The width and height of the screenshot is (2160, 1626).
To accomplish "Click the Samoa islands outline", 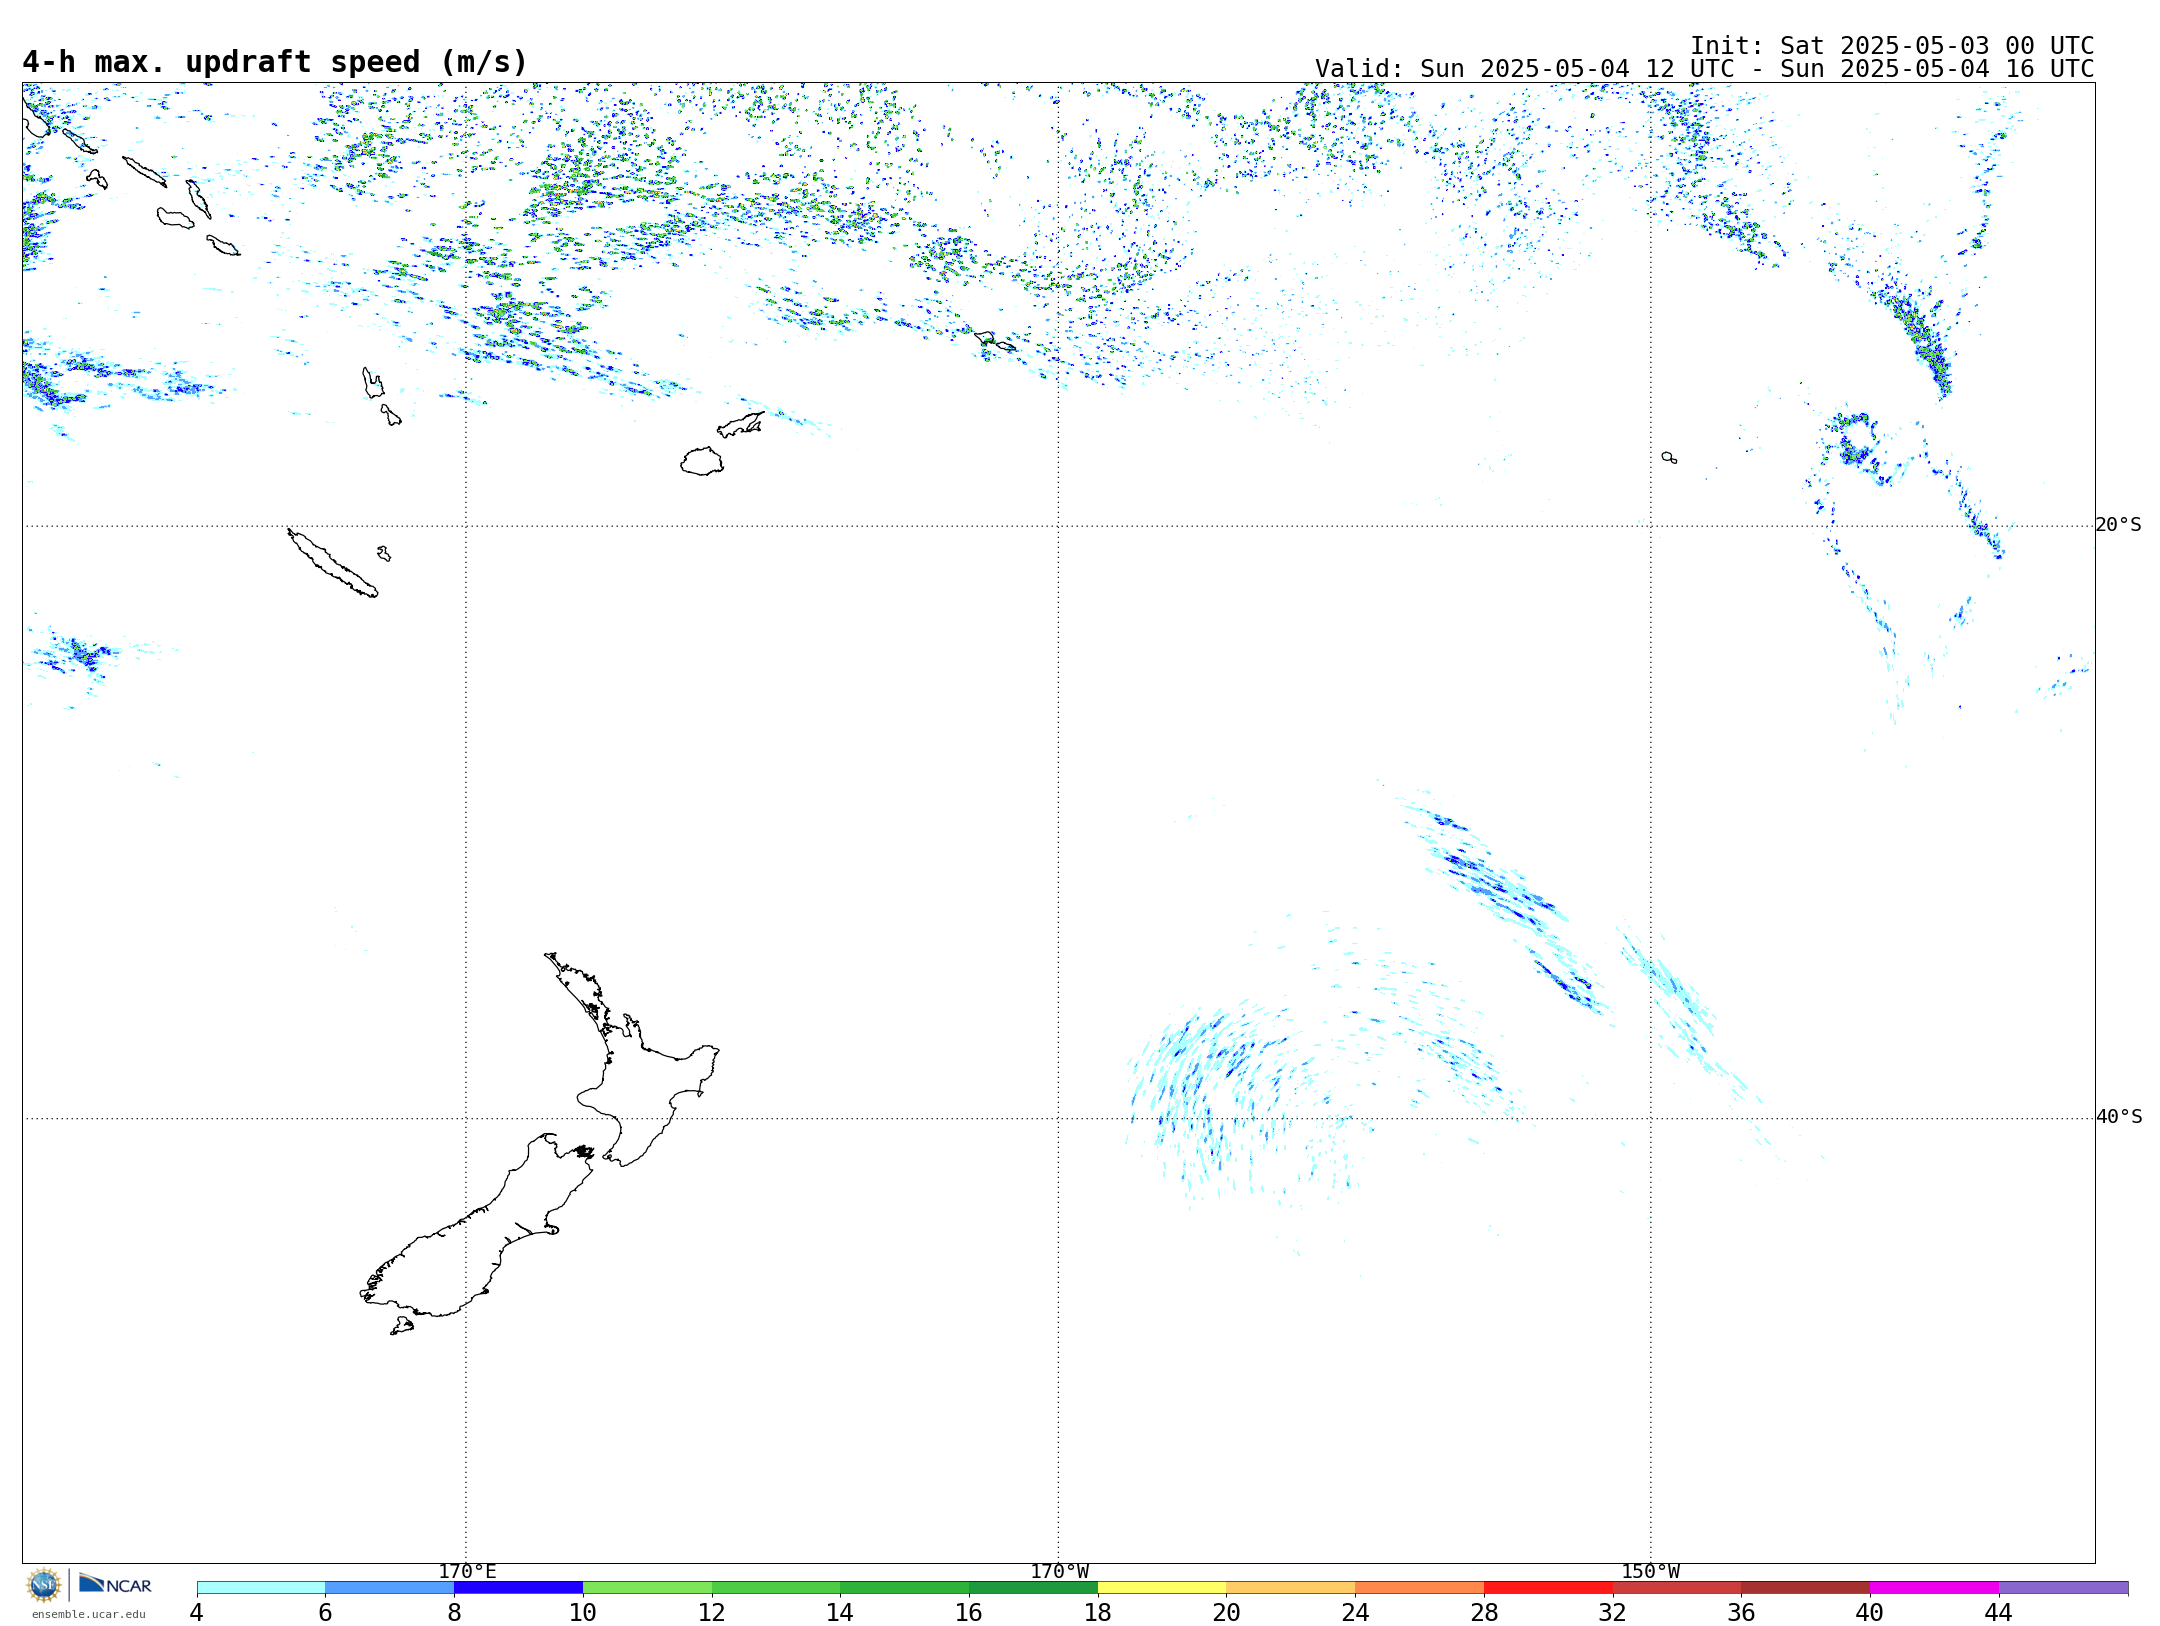I will [995, 341].
